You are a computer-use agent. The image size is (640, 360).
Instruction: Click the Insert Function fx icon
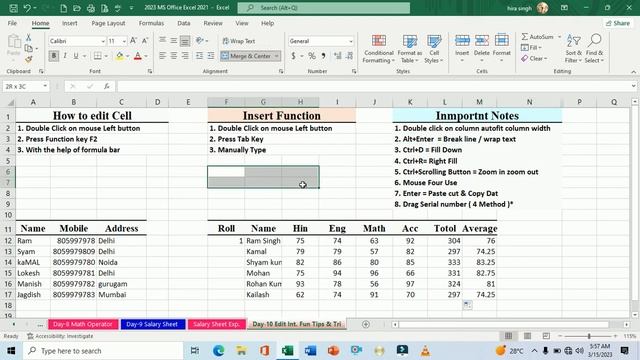(x=107, y=86)
